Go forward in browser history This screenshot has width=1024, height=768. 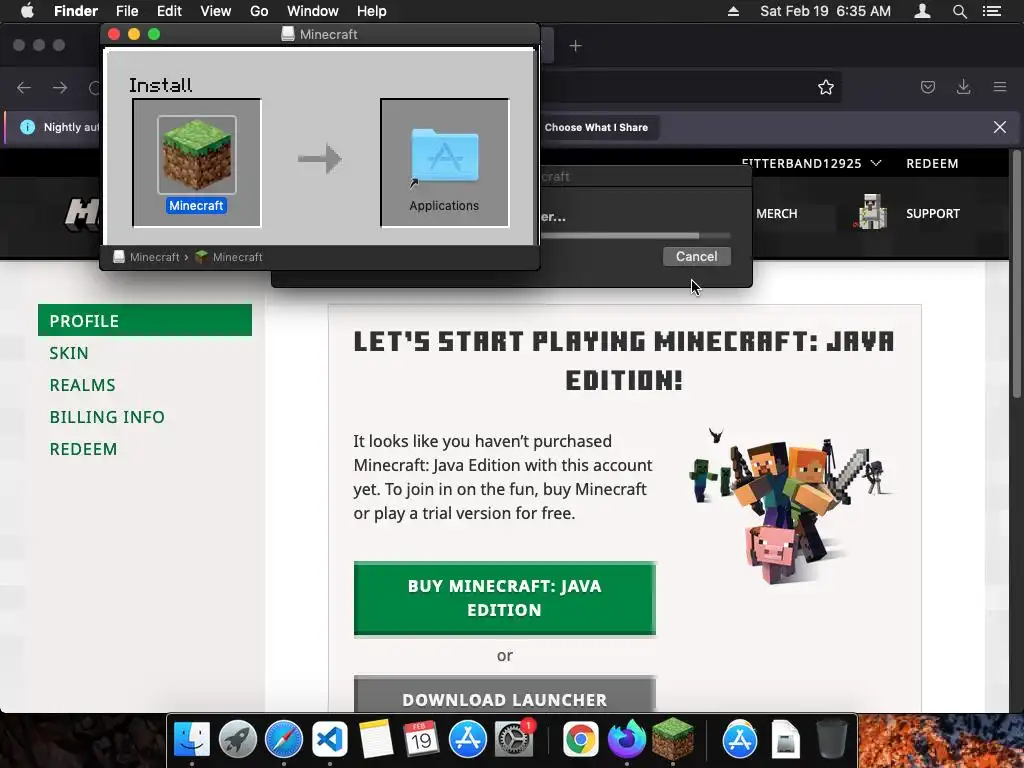(60, 88)
